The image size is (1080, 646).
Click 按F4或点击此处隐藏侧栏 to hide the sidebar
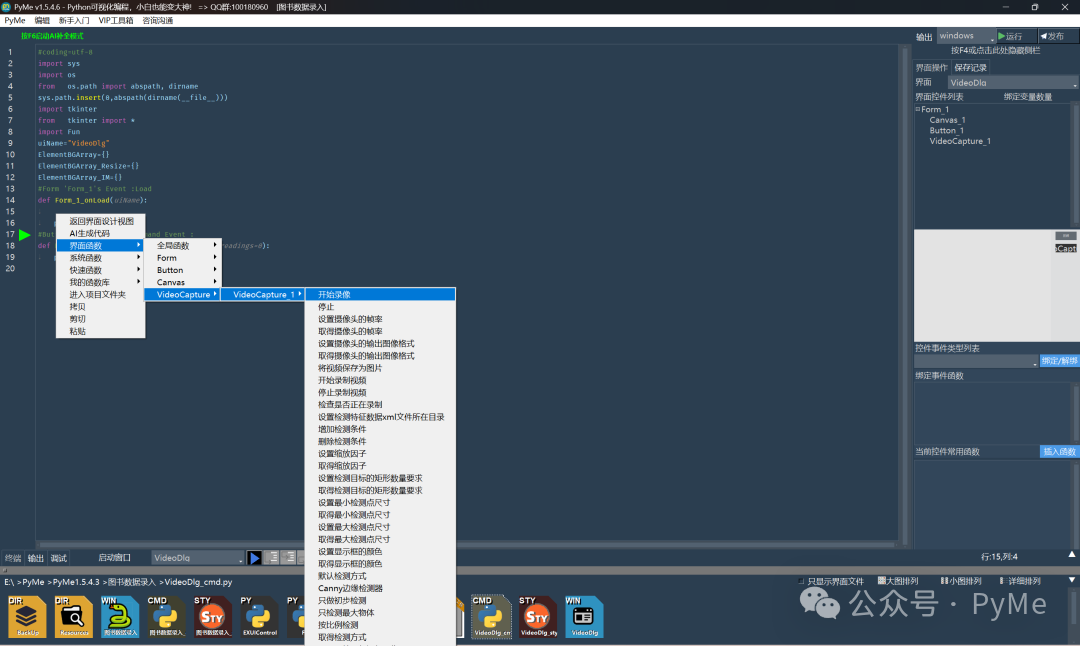[995, 51]
